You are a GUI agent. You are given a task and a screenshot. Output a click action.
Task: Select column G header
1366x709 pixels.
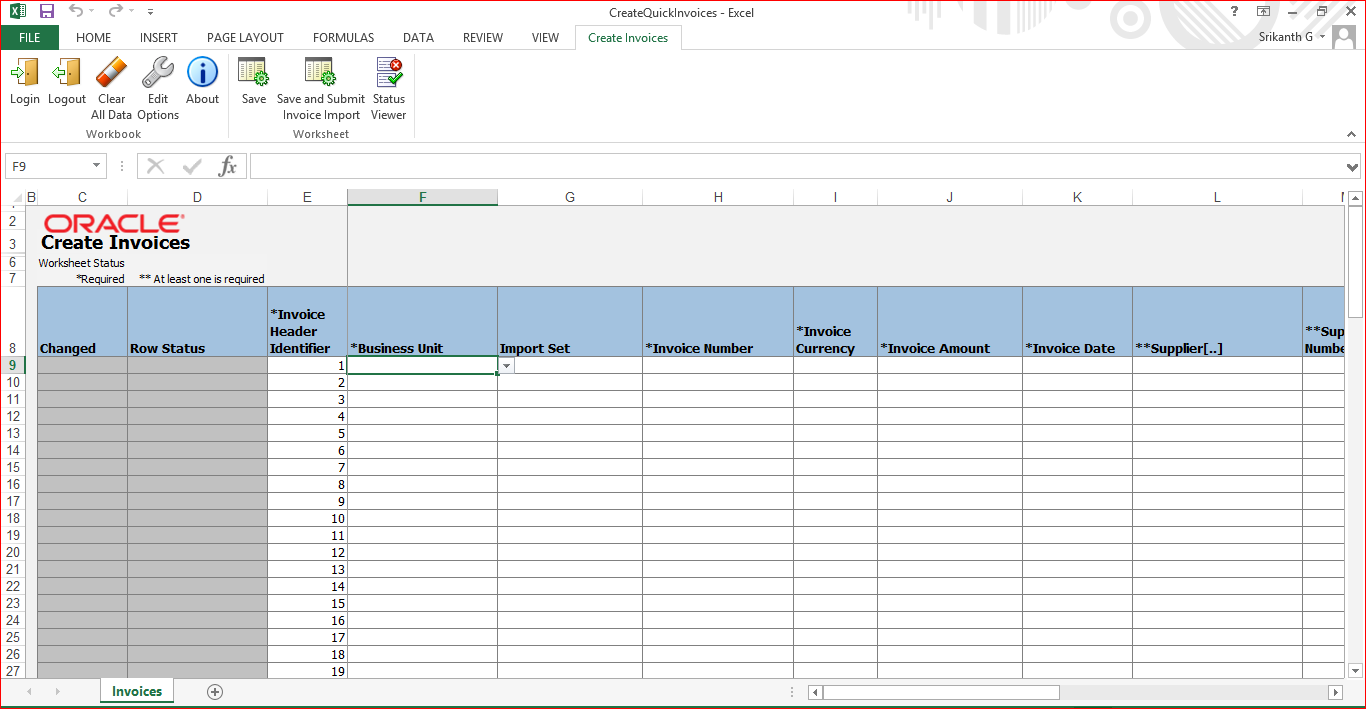click(x=570, y=197)
